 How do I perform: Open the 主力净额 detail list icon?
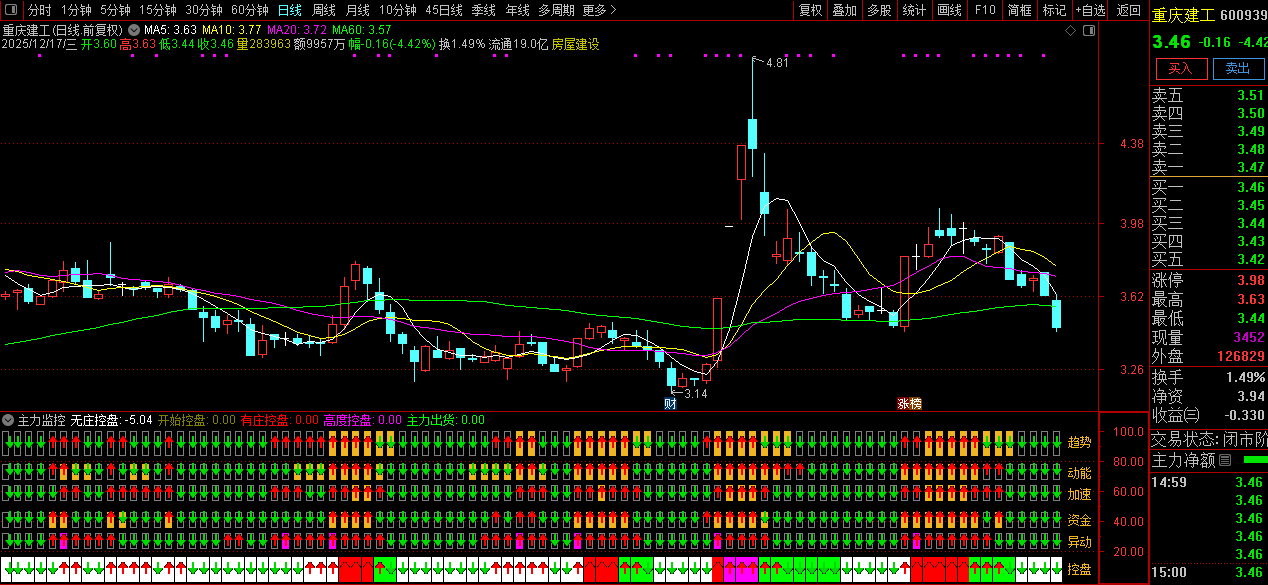pyautogui.click(x=1225, y=461)
